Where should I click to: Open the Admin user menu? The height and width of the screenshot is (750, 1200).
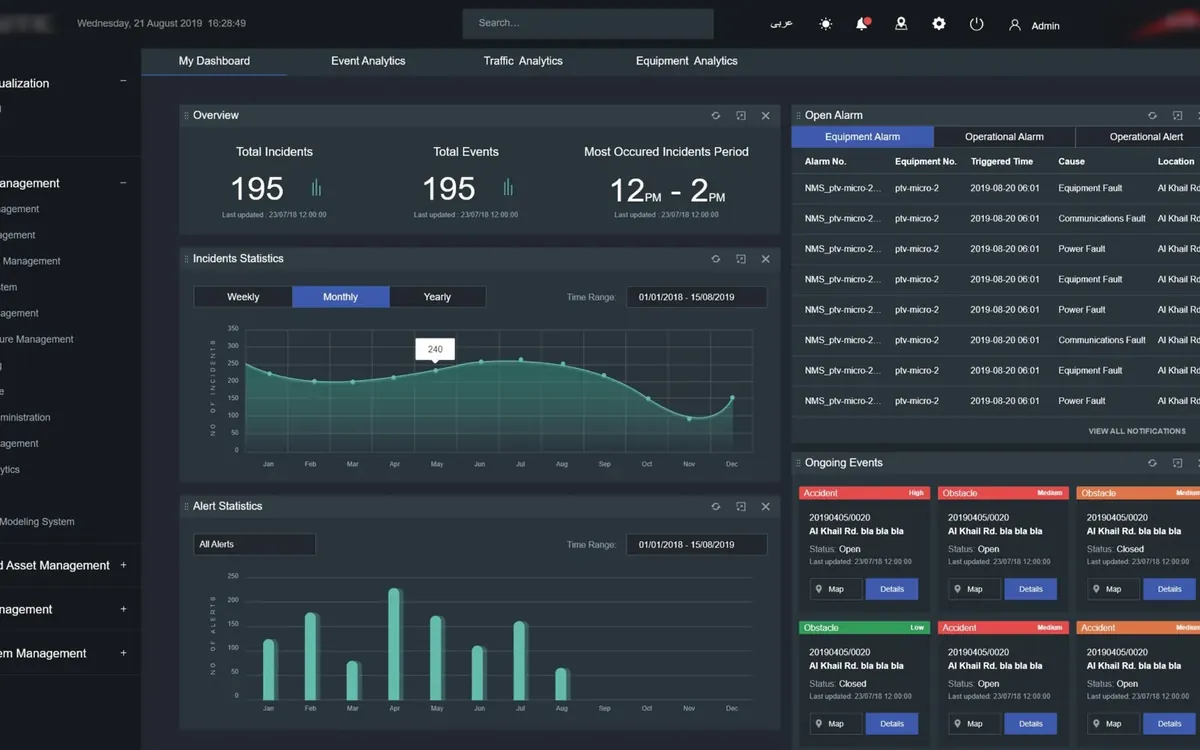click(x=1034, y=25)
